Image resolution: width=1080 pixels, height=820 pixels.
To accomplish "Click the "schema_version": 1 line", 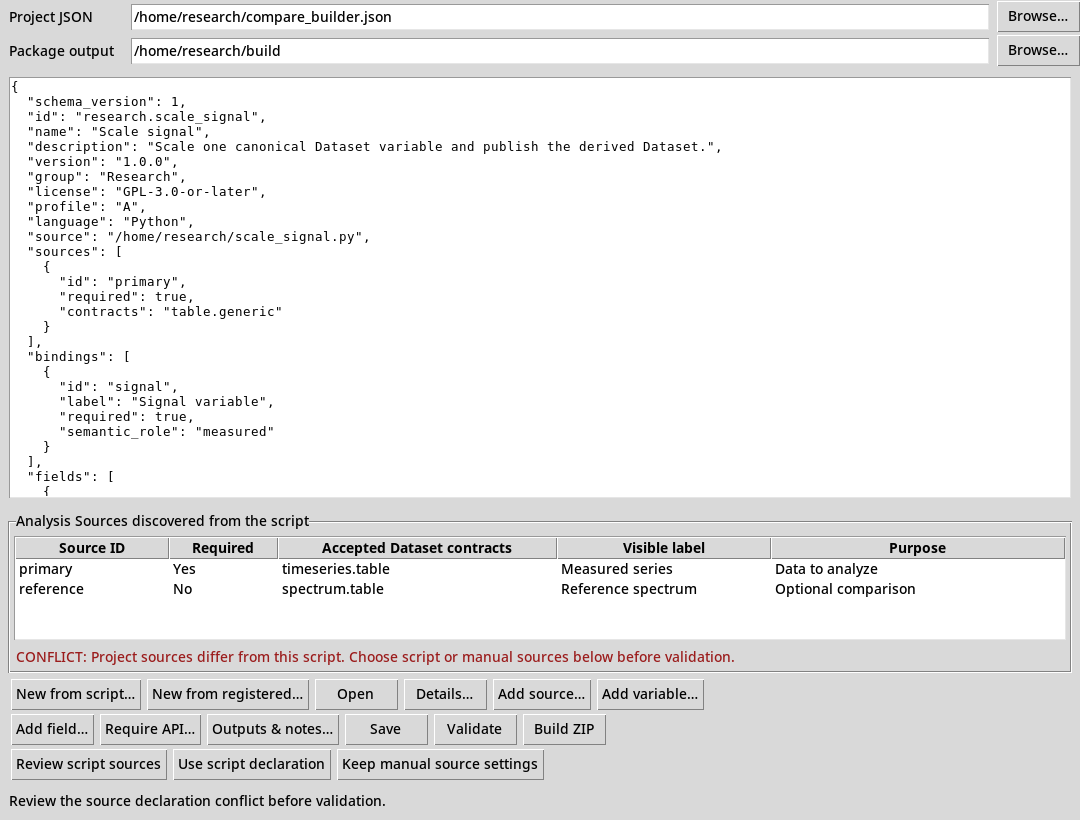I will [106, 102].
